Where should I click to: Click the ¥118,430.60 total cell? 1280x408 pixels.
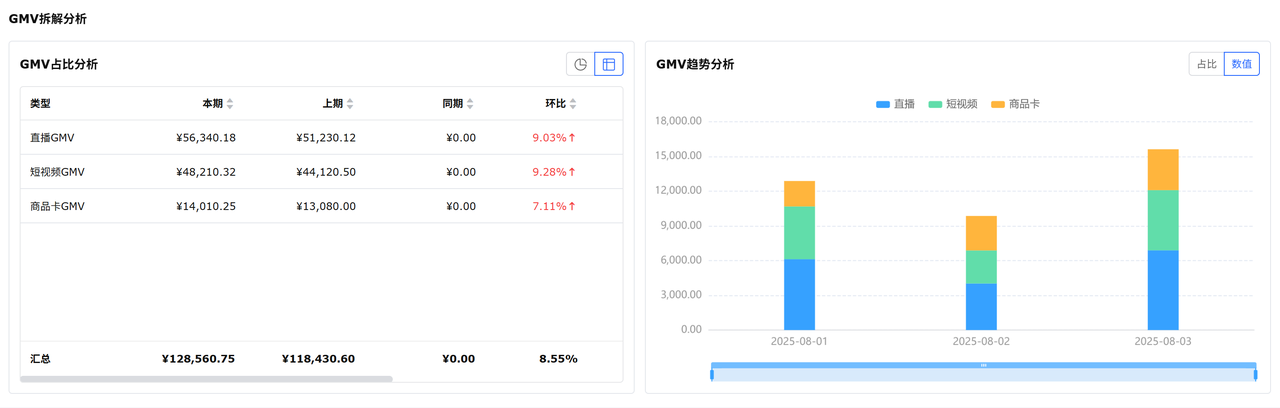coord(318,359)
